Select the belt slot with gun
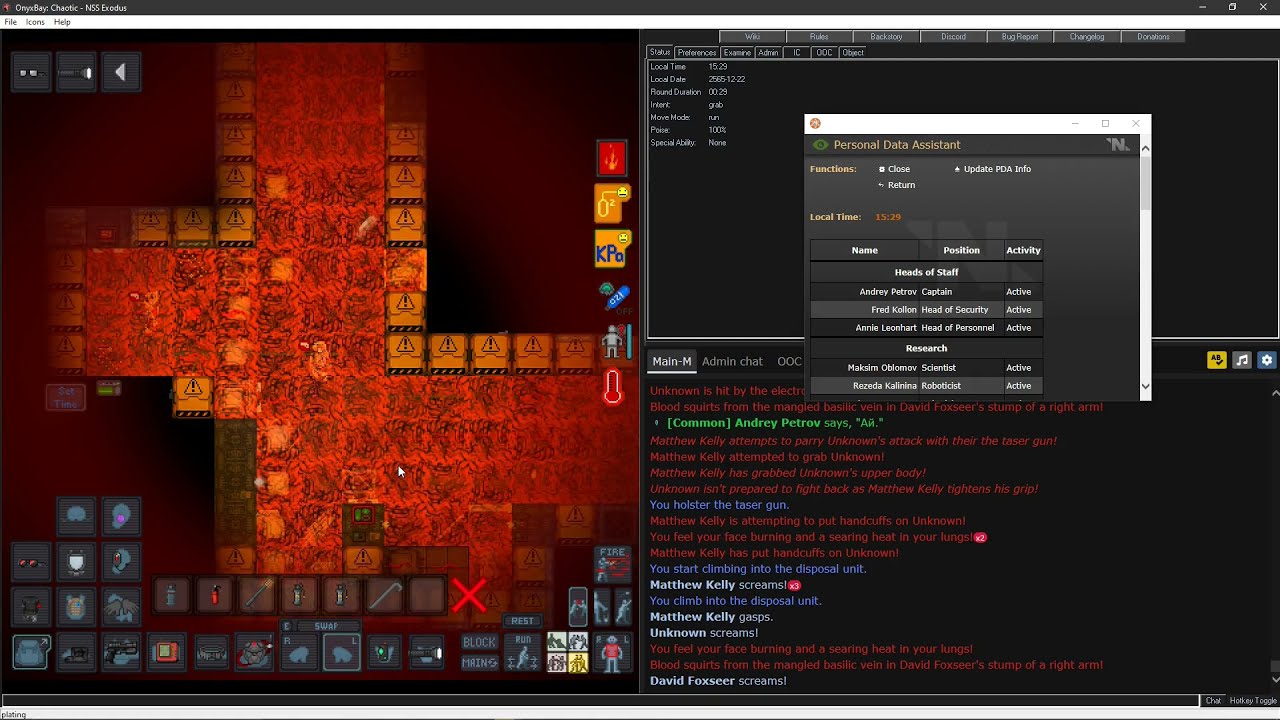Image resolution: width=1280 pixels, height=720 pixels. [x=121, y=653]
